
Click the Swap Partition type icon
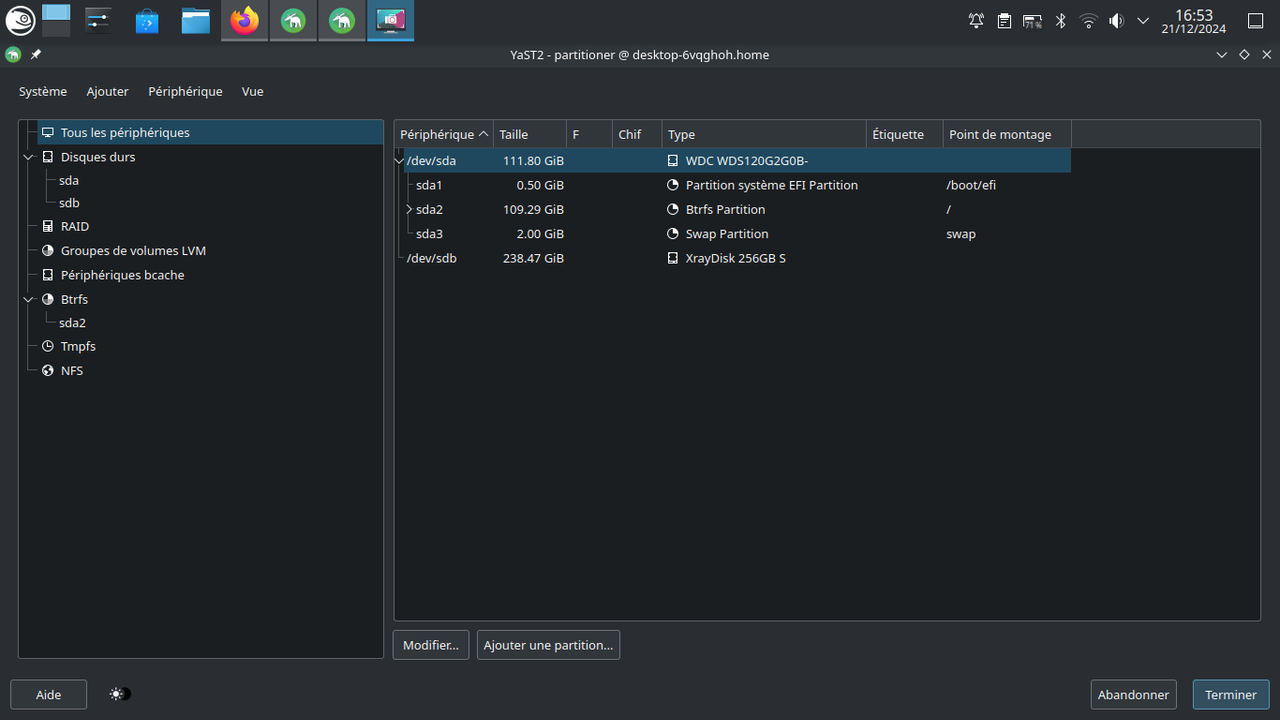click(673, 234)
